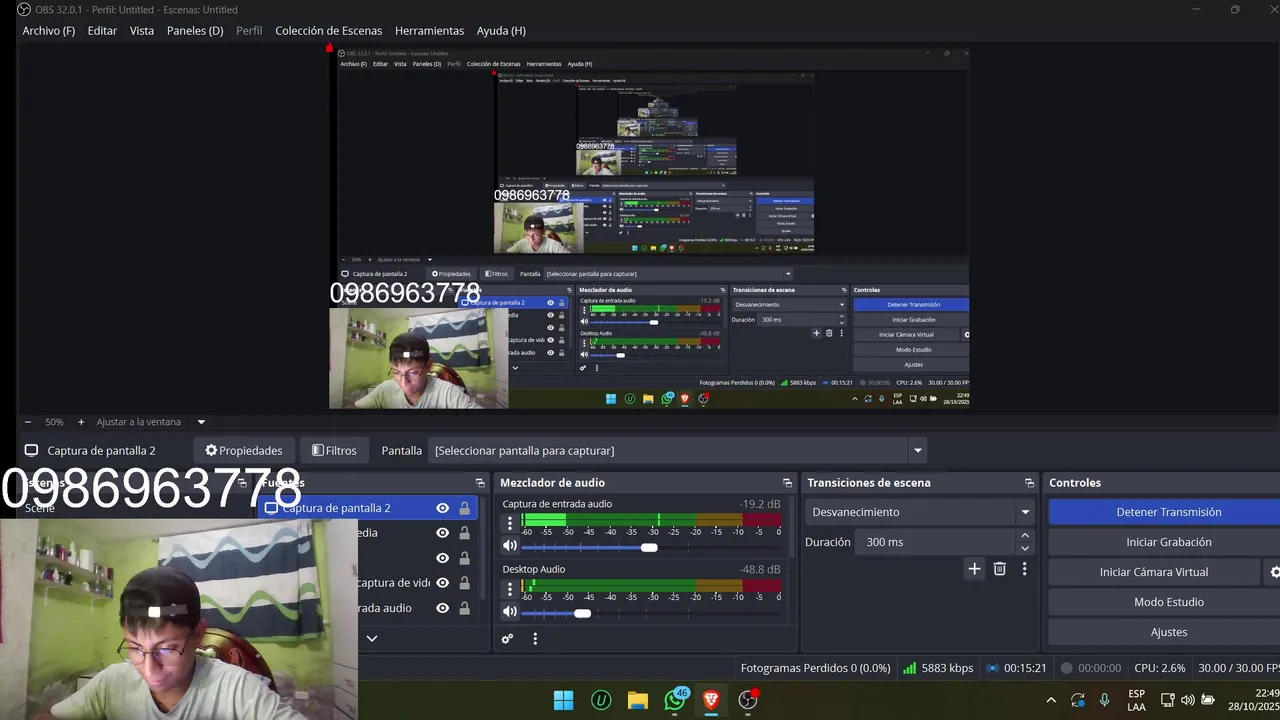Image resolution: width=1280 pixels, height=720 pixels.
Task: Open the Vista menu
Action: 142,31
